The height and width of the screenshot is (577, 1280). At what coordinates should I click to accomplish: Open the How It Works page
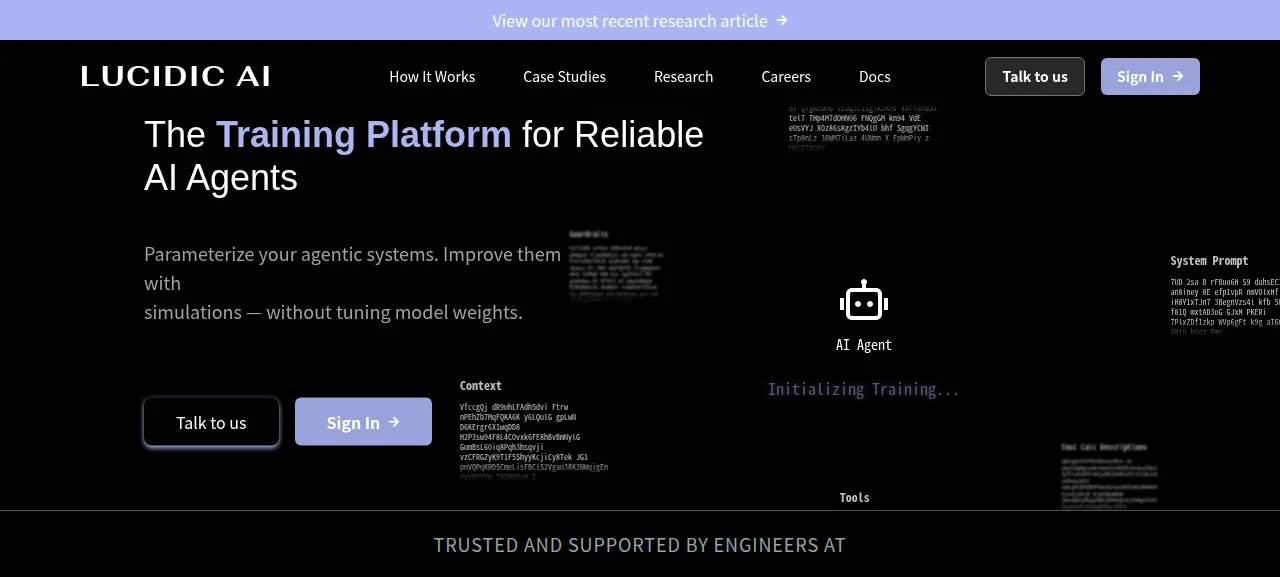pyautogui.click(x=432, y=77)
